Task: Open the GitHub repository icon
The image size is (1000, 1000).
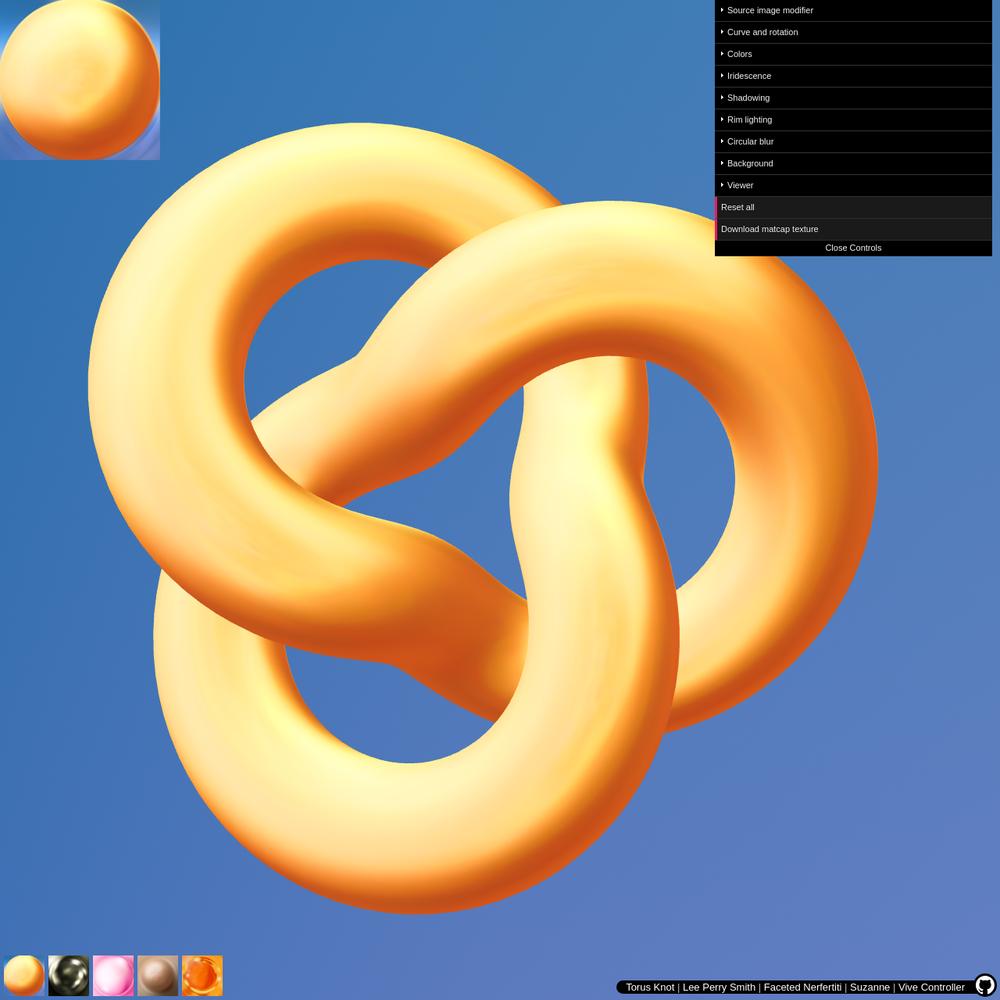Action: click(985, 984)
